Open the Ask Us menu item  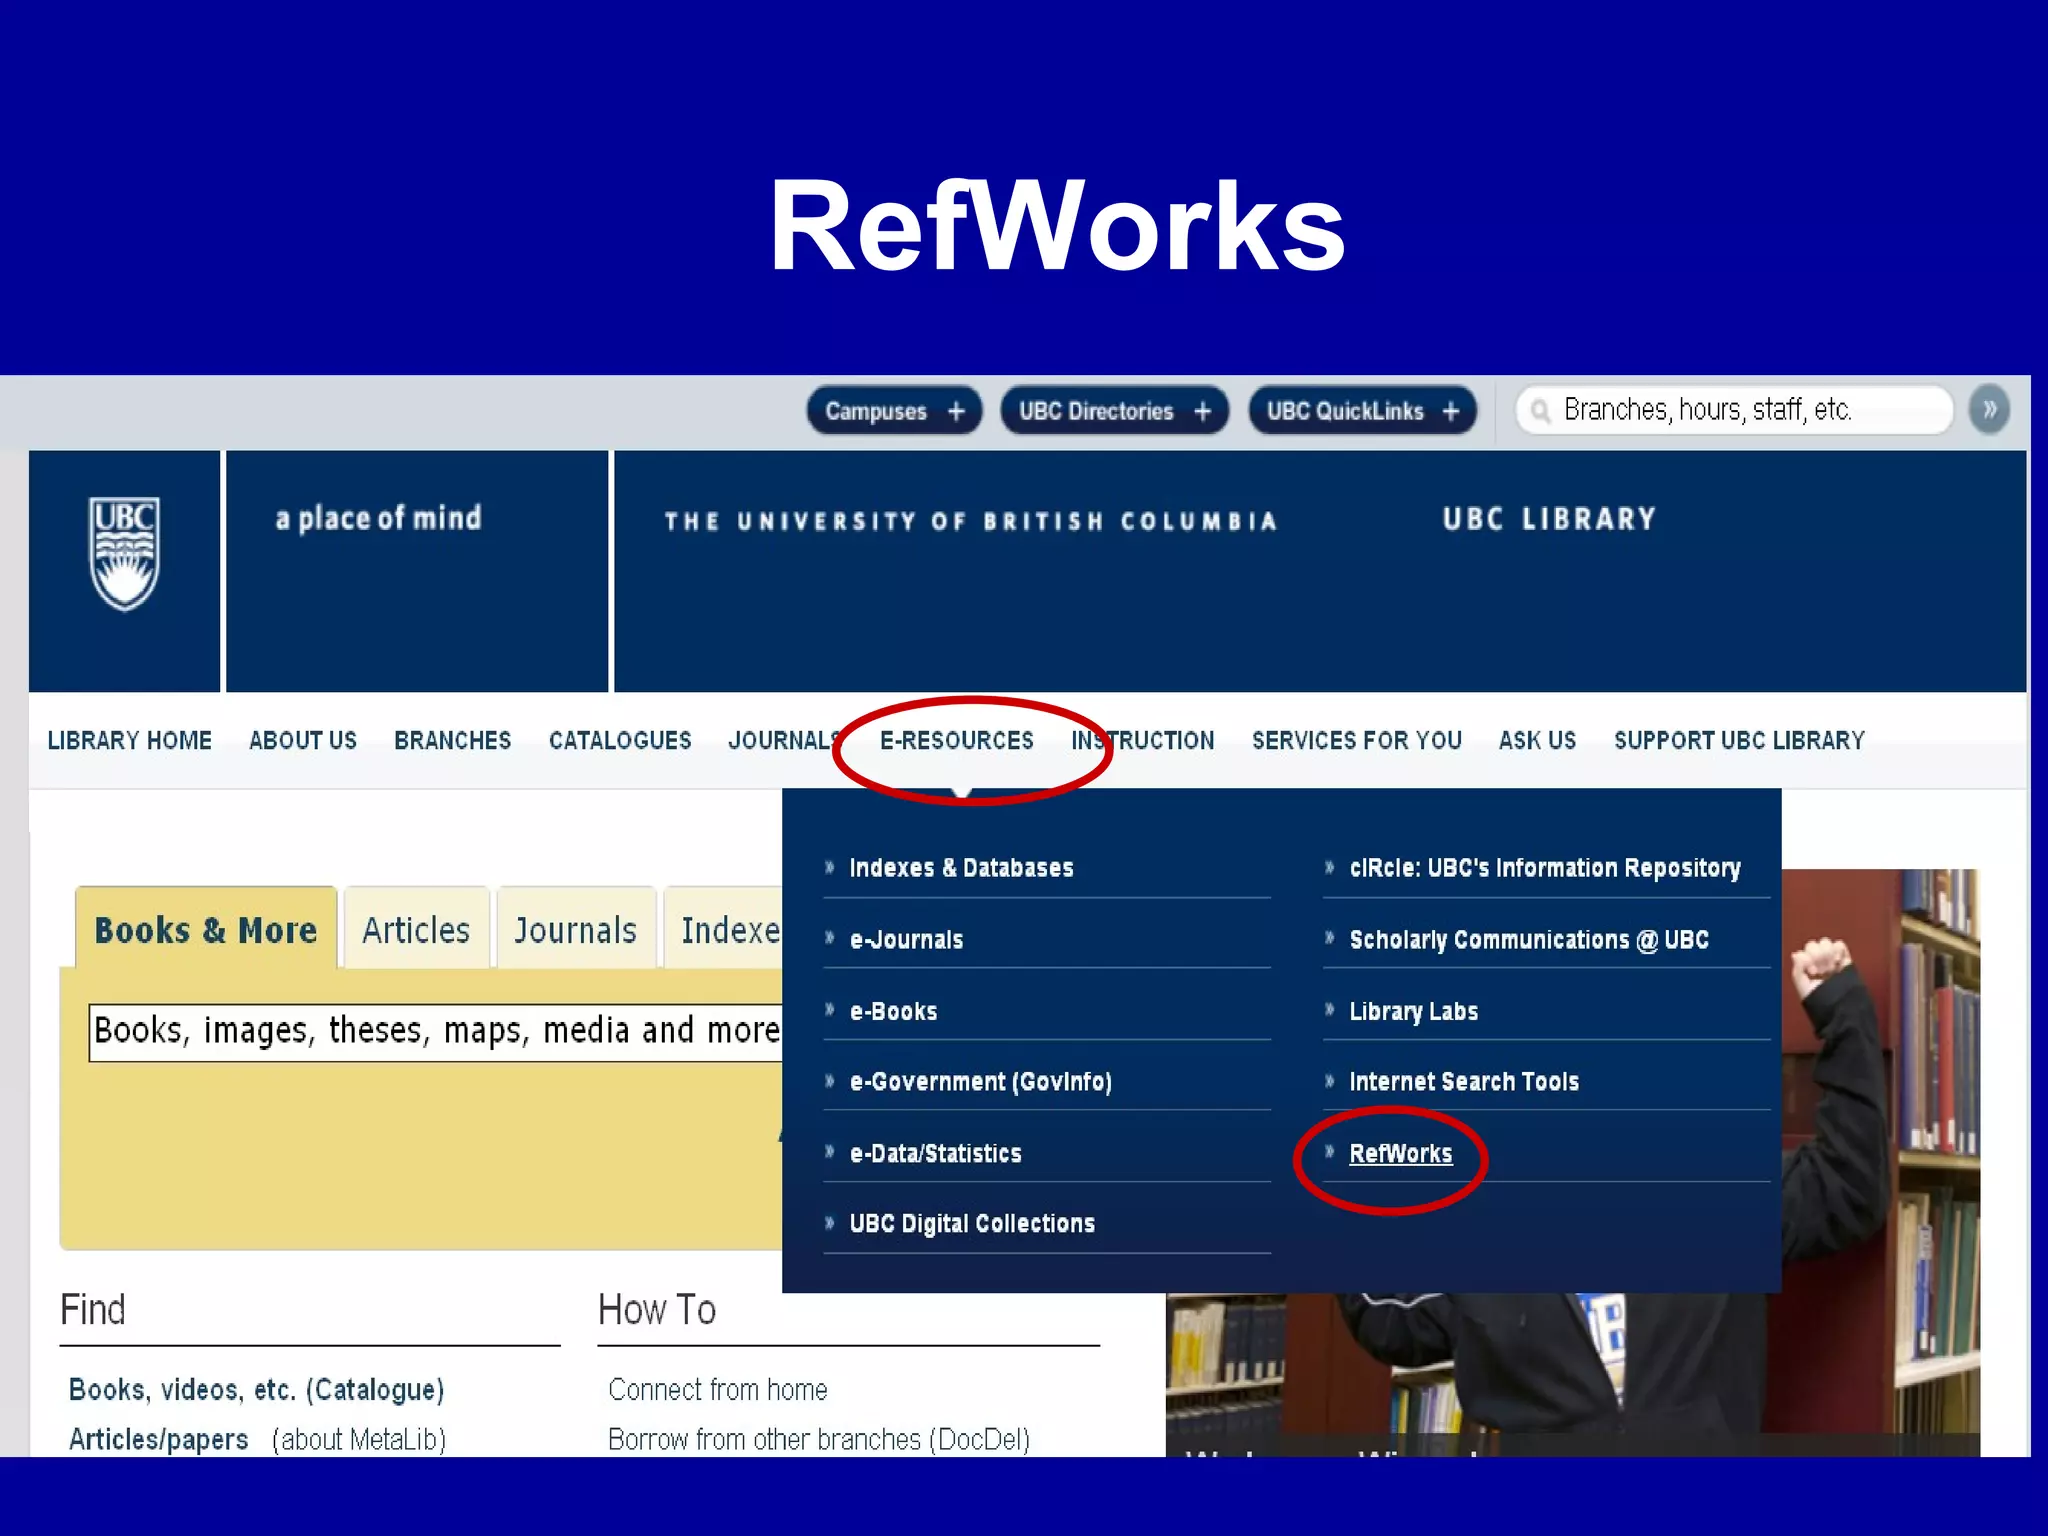(1537, 741)
